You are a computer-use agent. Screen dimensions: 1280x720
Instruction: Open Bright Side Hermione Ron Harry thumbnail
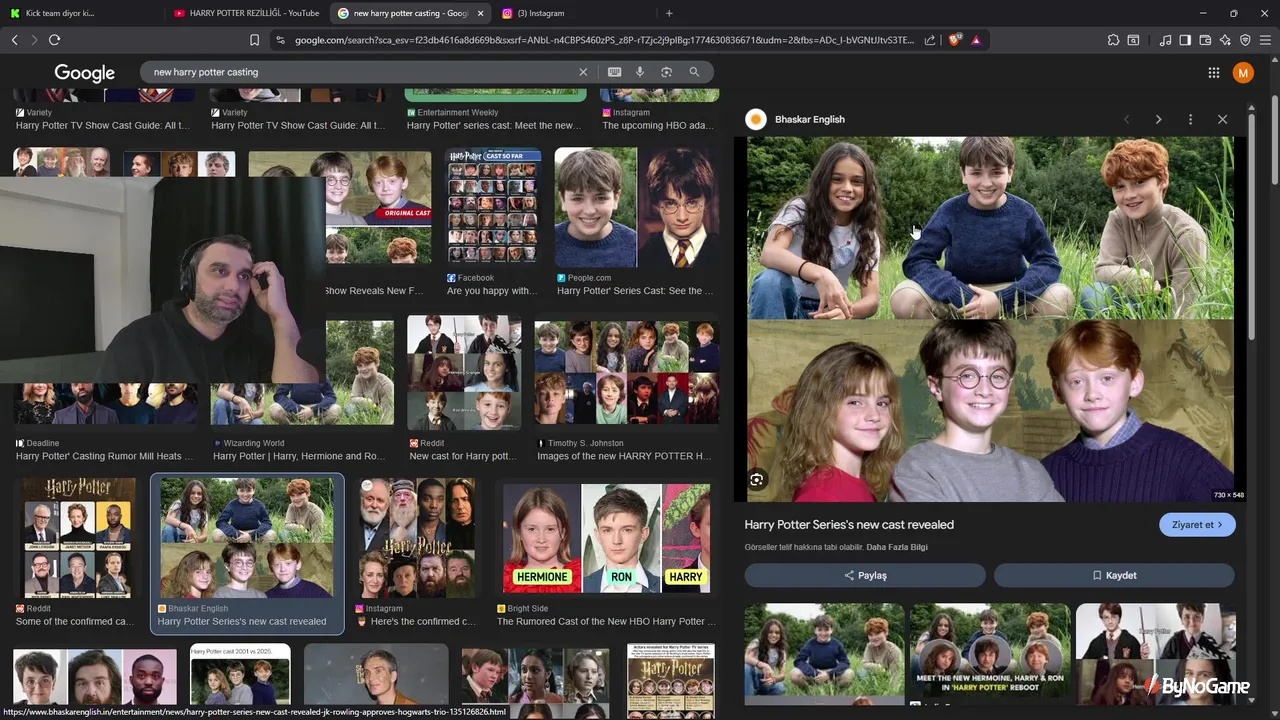click(x=607, y=538)
